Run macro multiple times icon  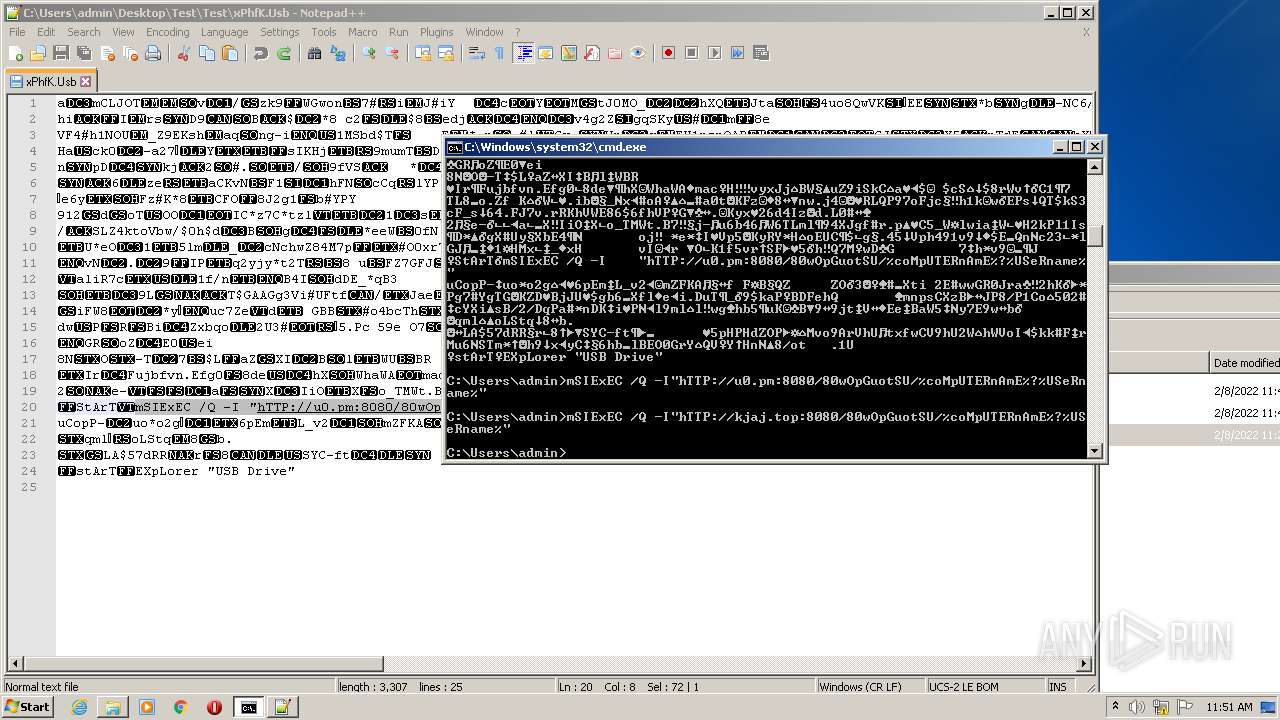click(x=737, y=53)
